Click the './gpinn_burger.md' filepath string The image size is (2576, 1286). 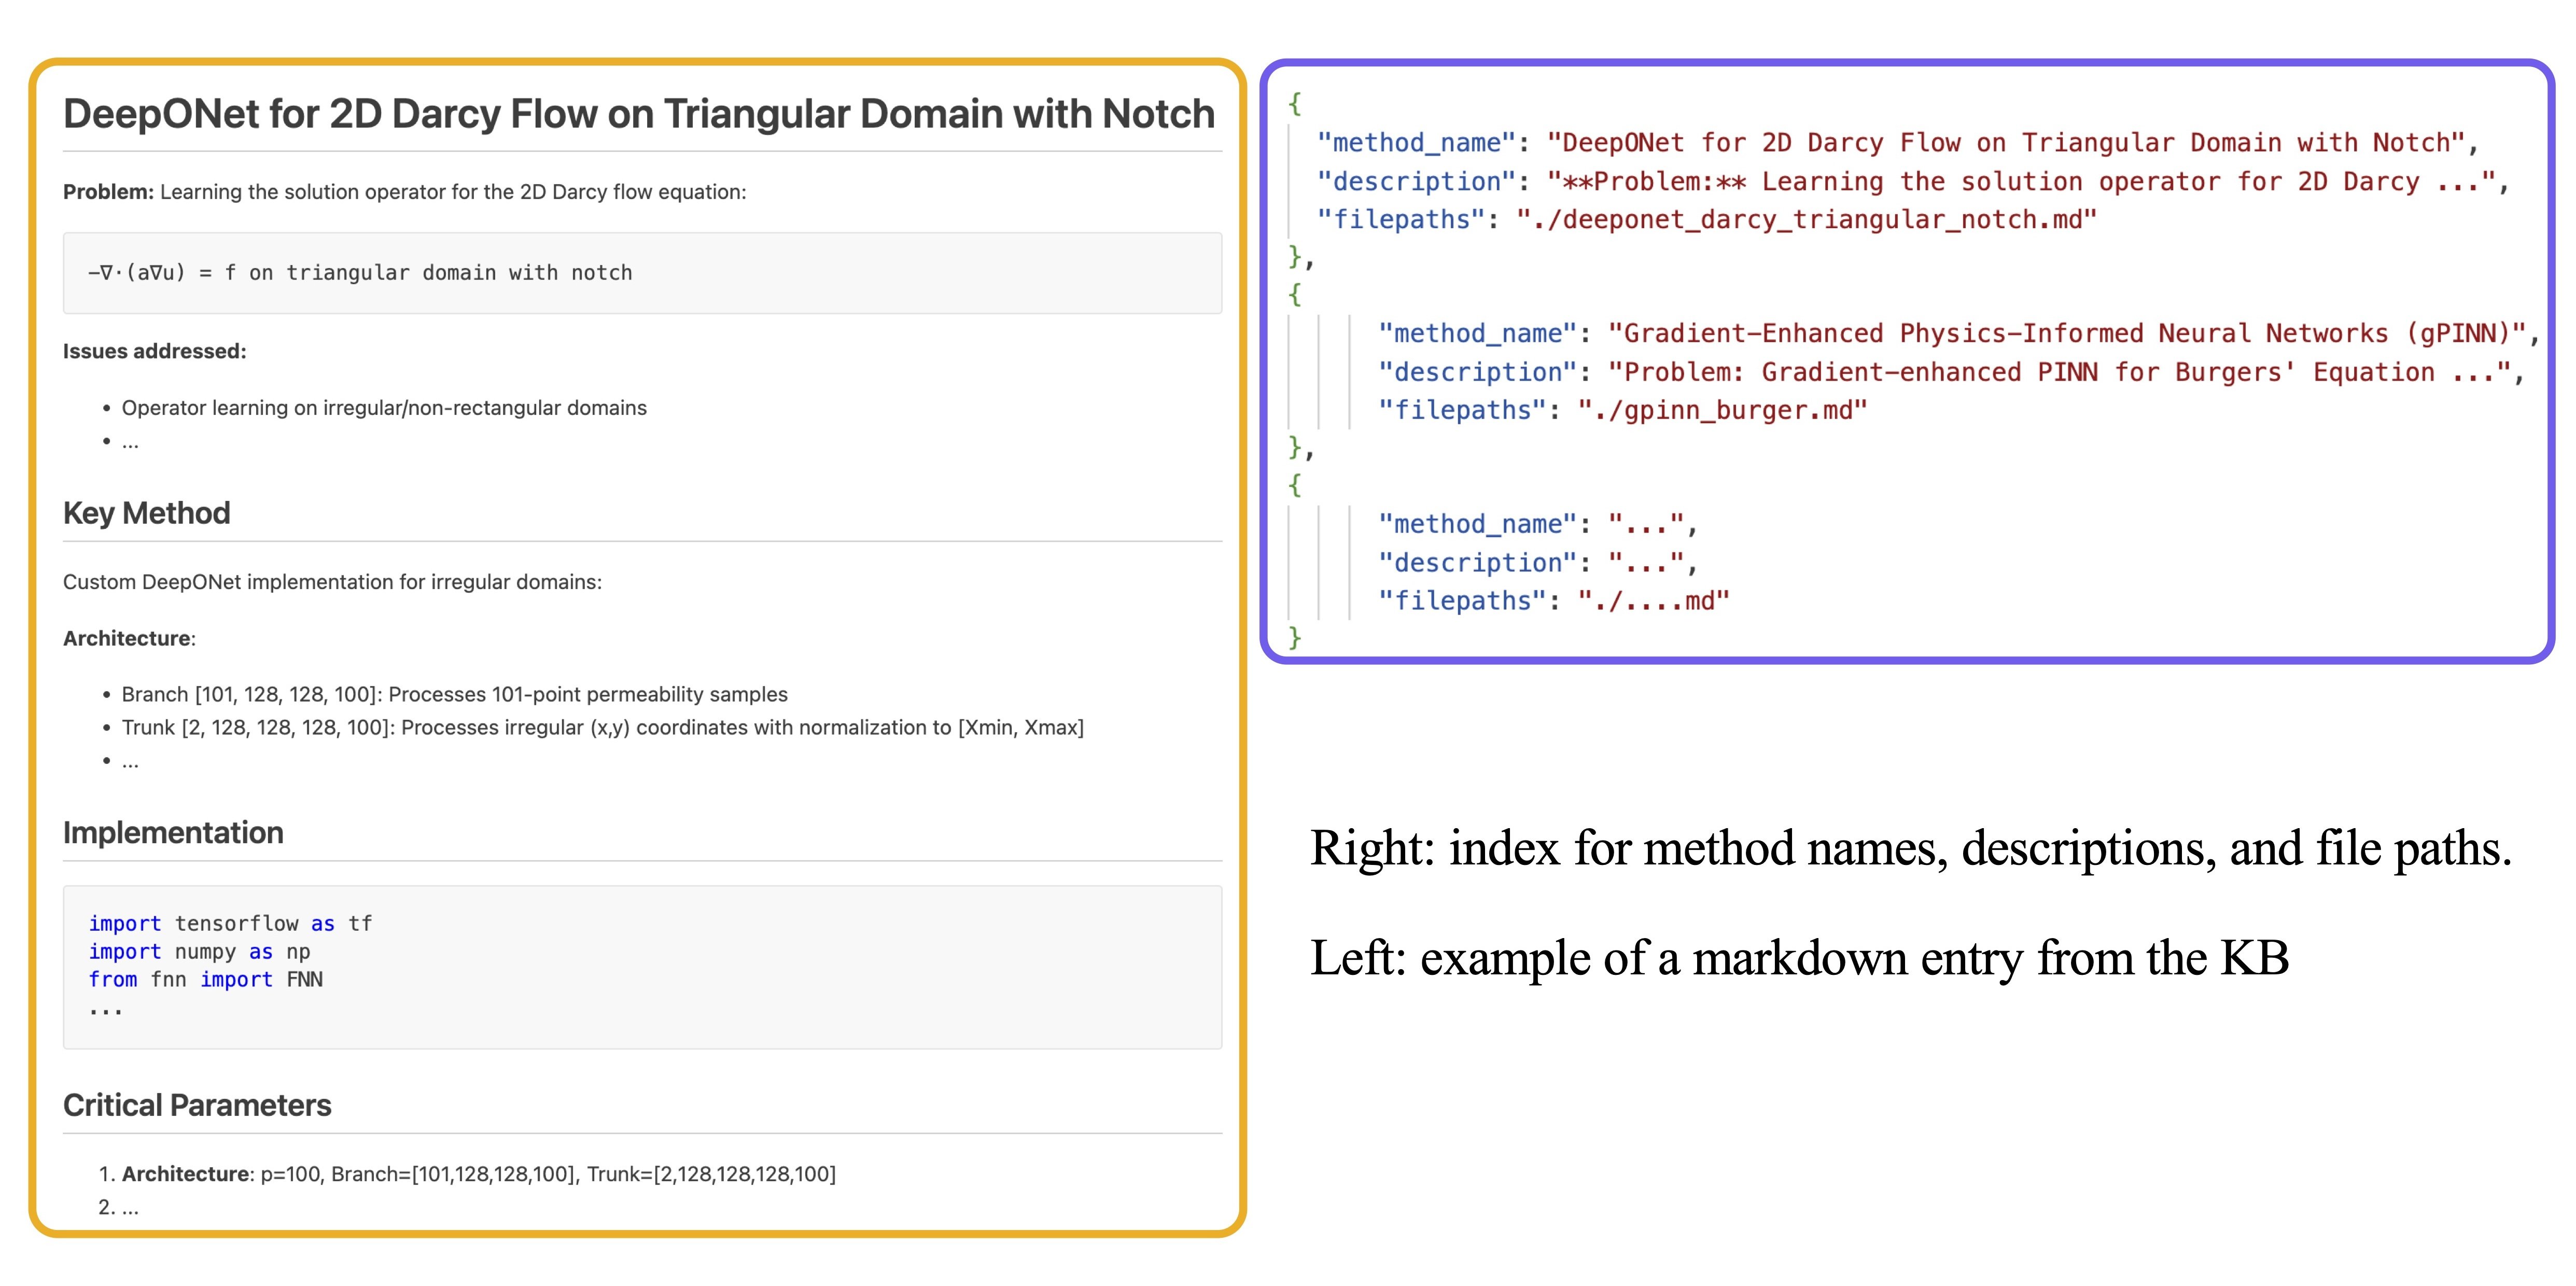1722,410
